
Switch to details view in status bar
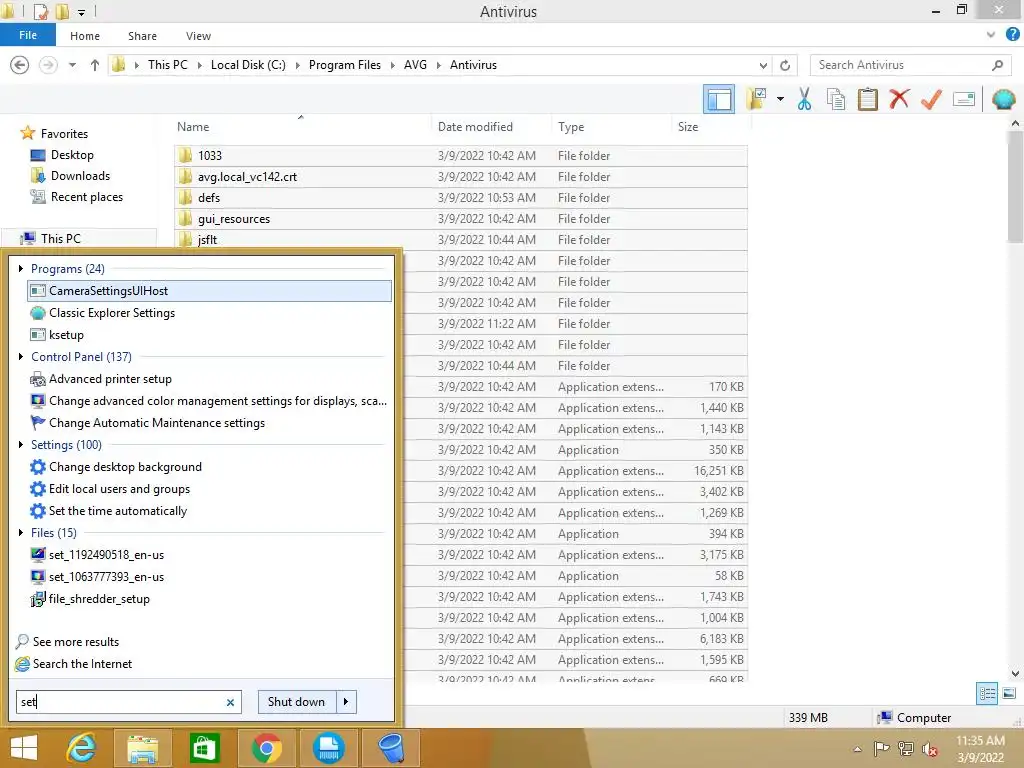click(x=987, y=694)
